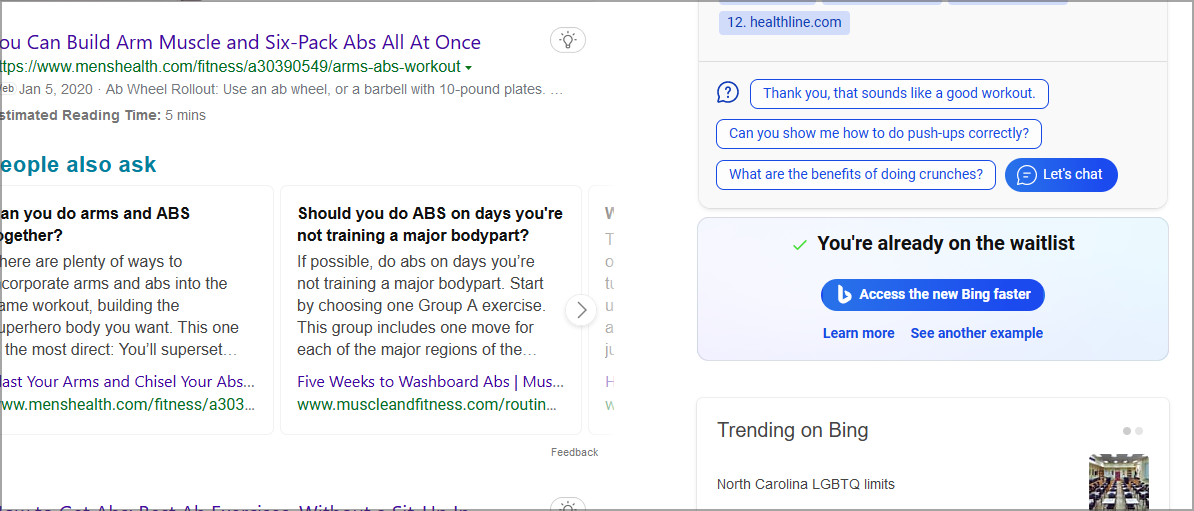Click North Carolina LGBTQ limits trending item
The width and height of the screenshot is (1194, 511).
(x=806, y=484)
